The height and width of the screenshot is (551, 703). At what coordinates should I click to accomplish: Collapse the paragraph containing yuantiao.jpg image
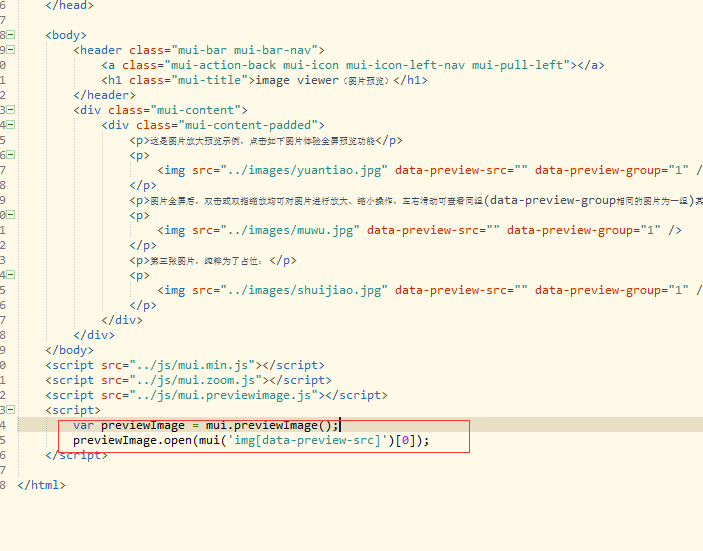click(11, 155)
